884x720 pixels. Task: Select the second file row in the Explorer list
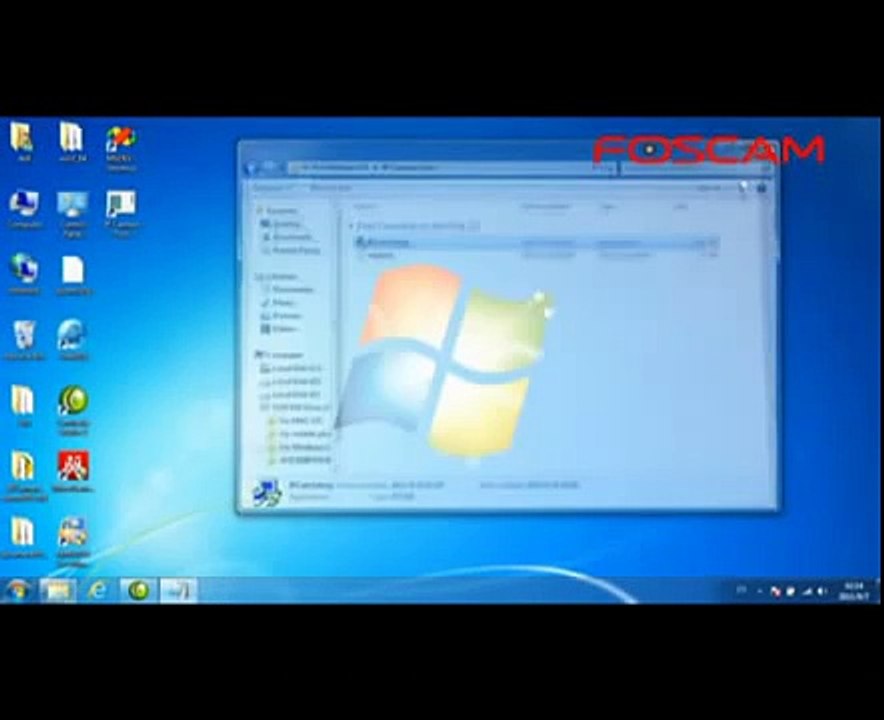pos(537,255)
